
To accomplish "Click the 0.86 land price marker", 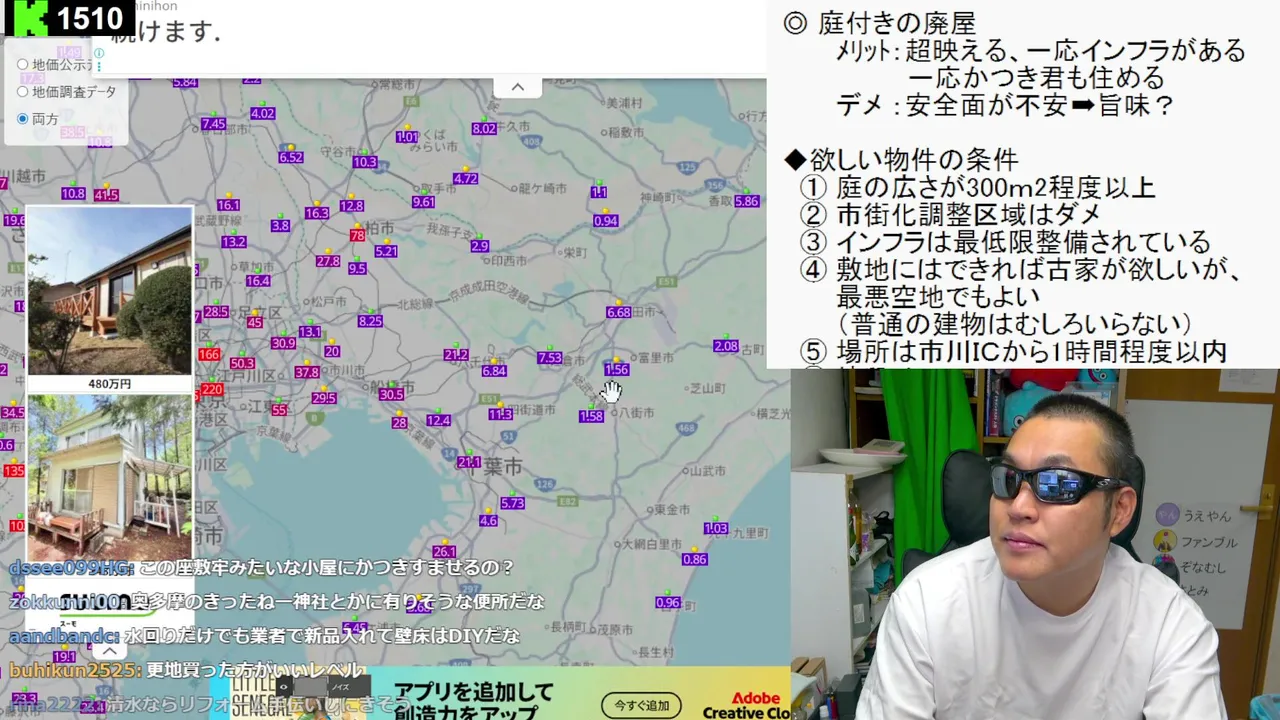I will (695, 560).
